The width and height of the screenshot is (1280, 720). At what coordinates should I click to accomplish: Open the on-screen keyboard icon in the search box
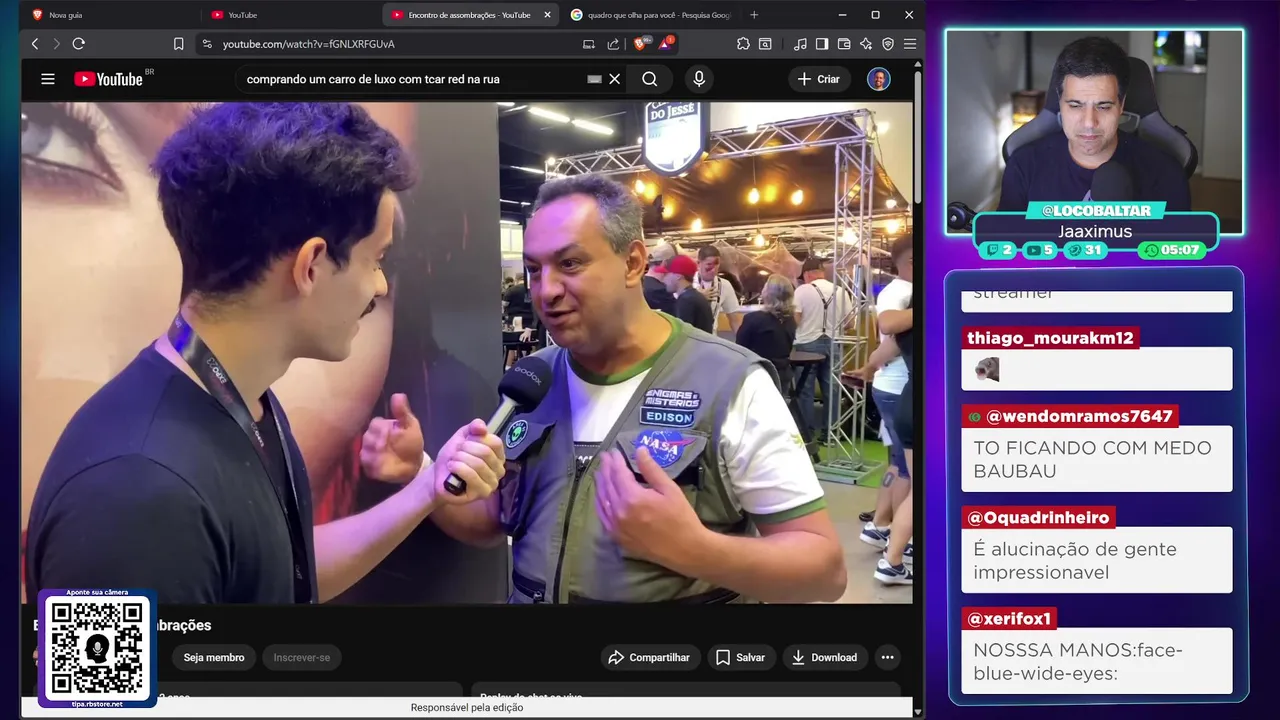(x=594, y=79)
